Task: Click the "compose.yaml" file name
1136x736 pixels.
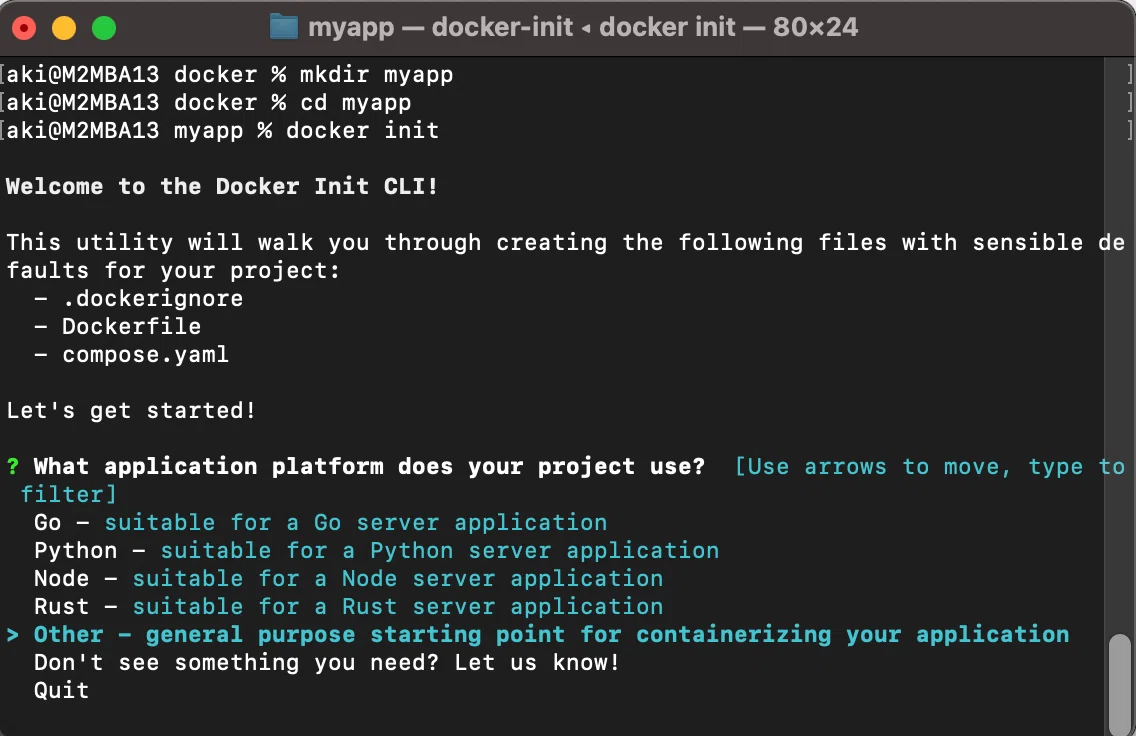Action: [x=145, y=355]
